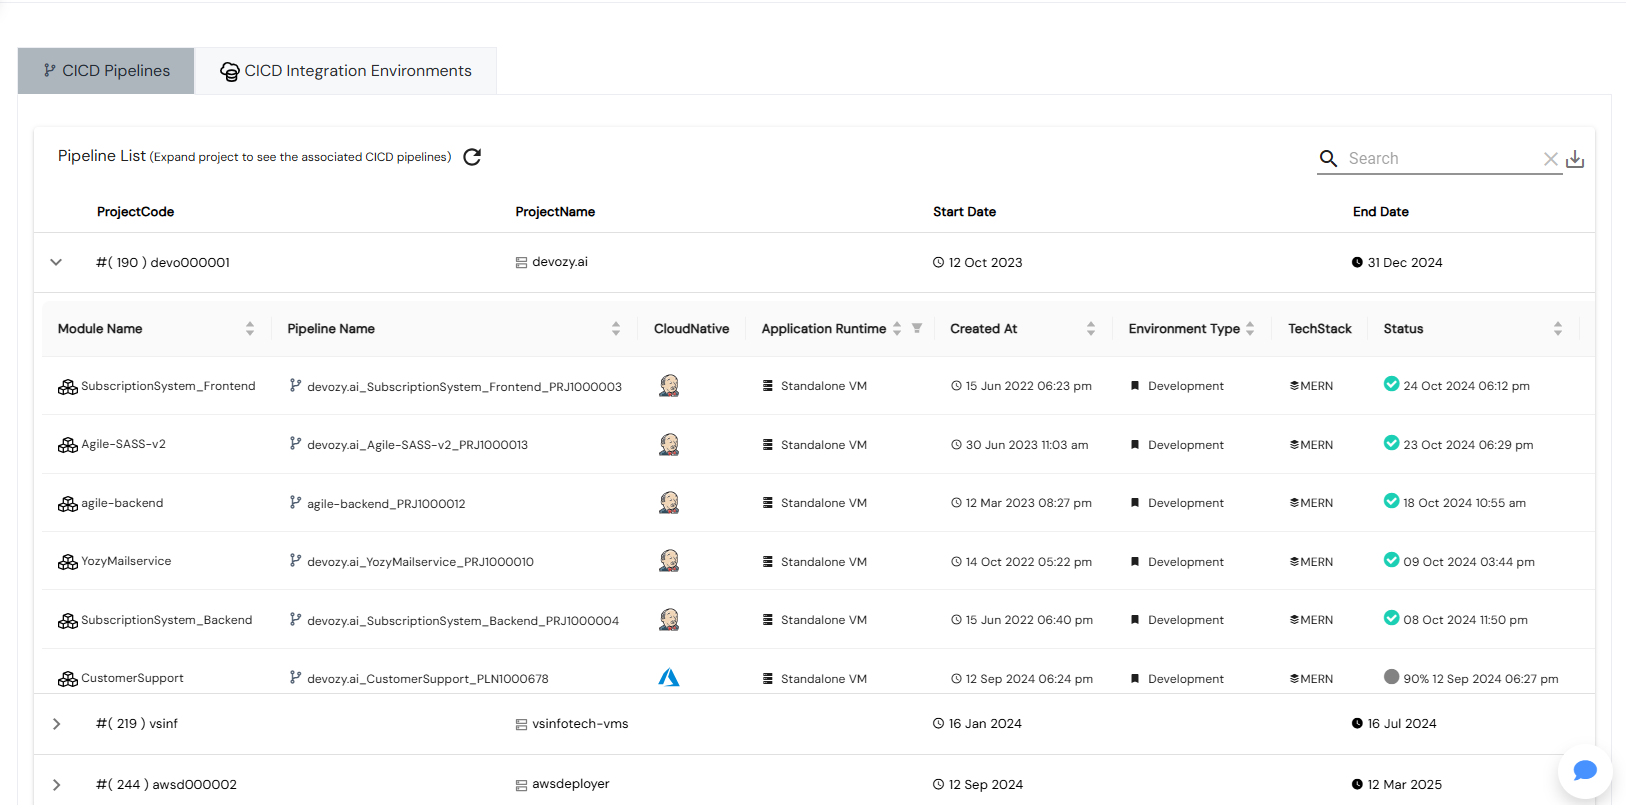Open the CICD Pipelines tab
1626x805 pixels.
106,71
